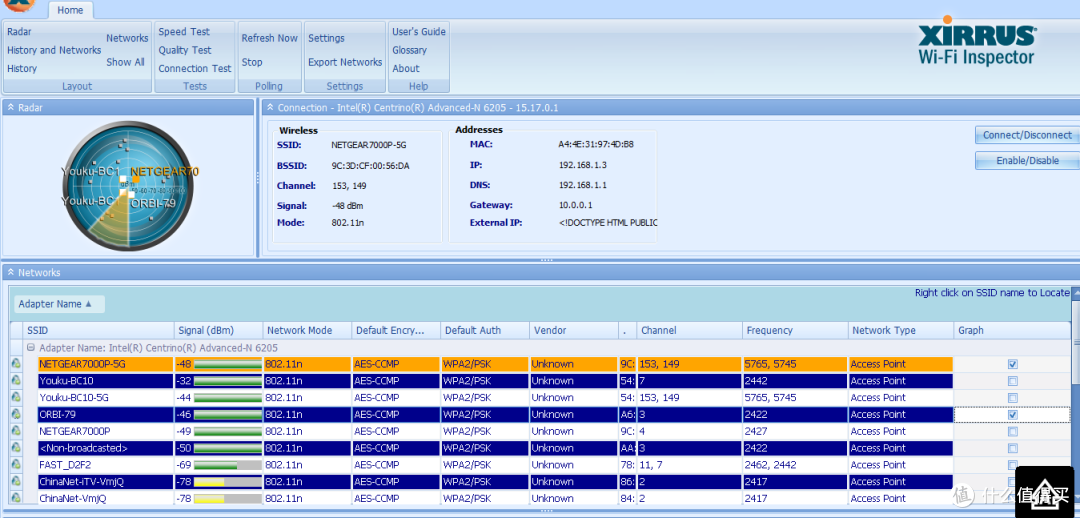This screenshot has height=518, width=1080.
Task: Select Networks layout option
Action: click(x=127, y=39)
